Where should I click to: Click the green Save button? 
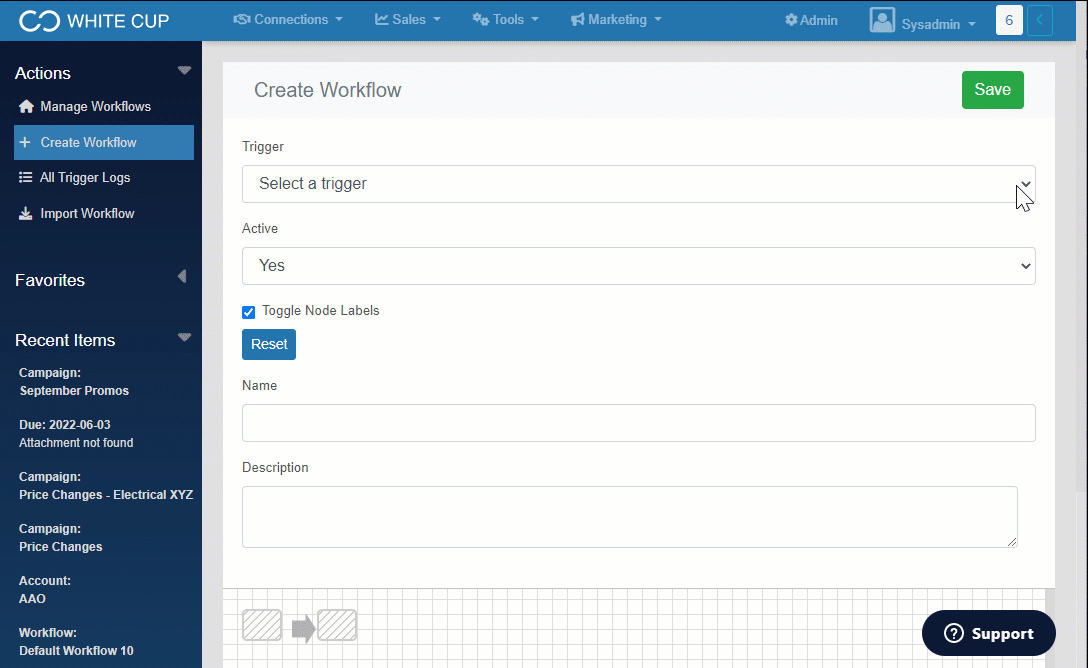(992, 90)
